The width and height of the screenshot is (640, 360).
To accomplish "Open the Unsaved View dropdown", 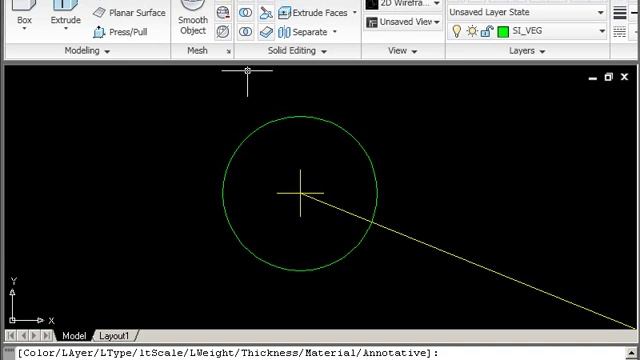I will 437,22.
